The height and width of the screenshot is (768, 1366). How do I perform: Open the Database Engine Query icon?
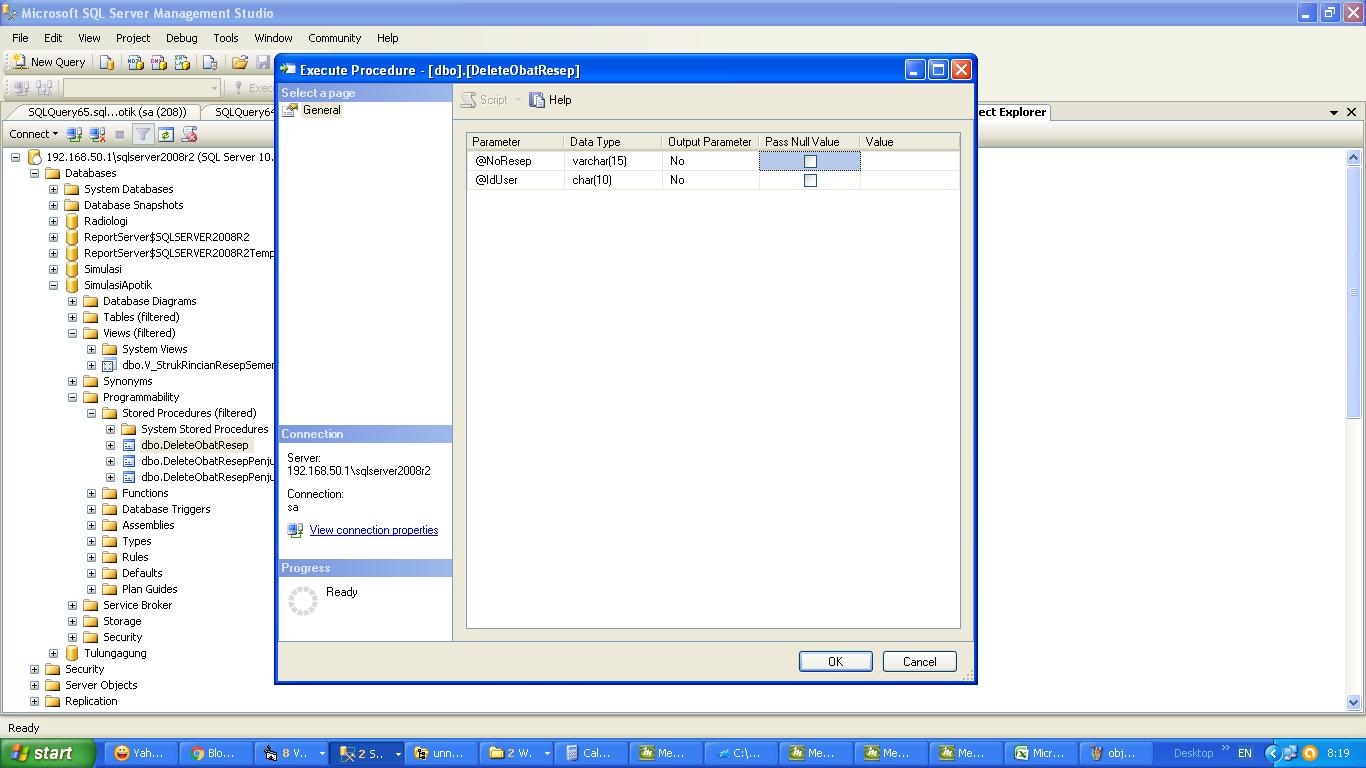coord(107,62)
